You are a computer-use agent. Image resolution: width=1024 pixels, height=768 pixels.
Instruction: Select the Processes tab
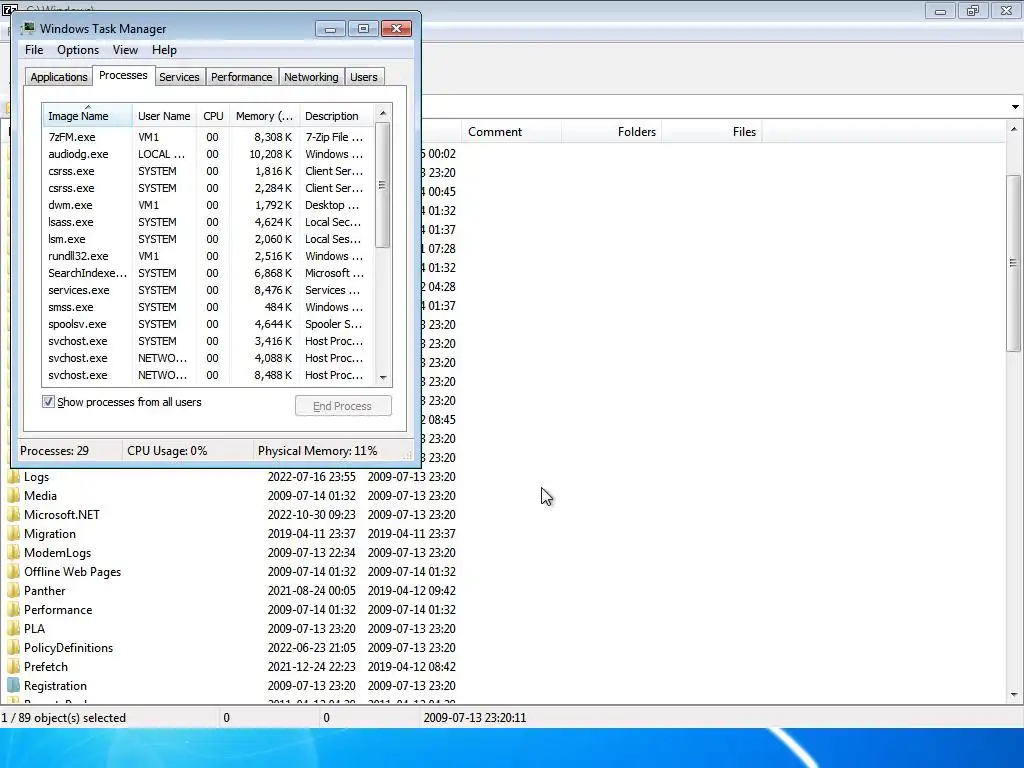123,75
